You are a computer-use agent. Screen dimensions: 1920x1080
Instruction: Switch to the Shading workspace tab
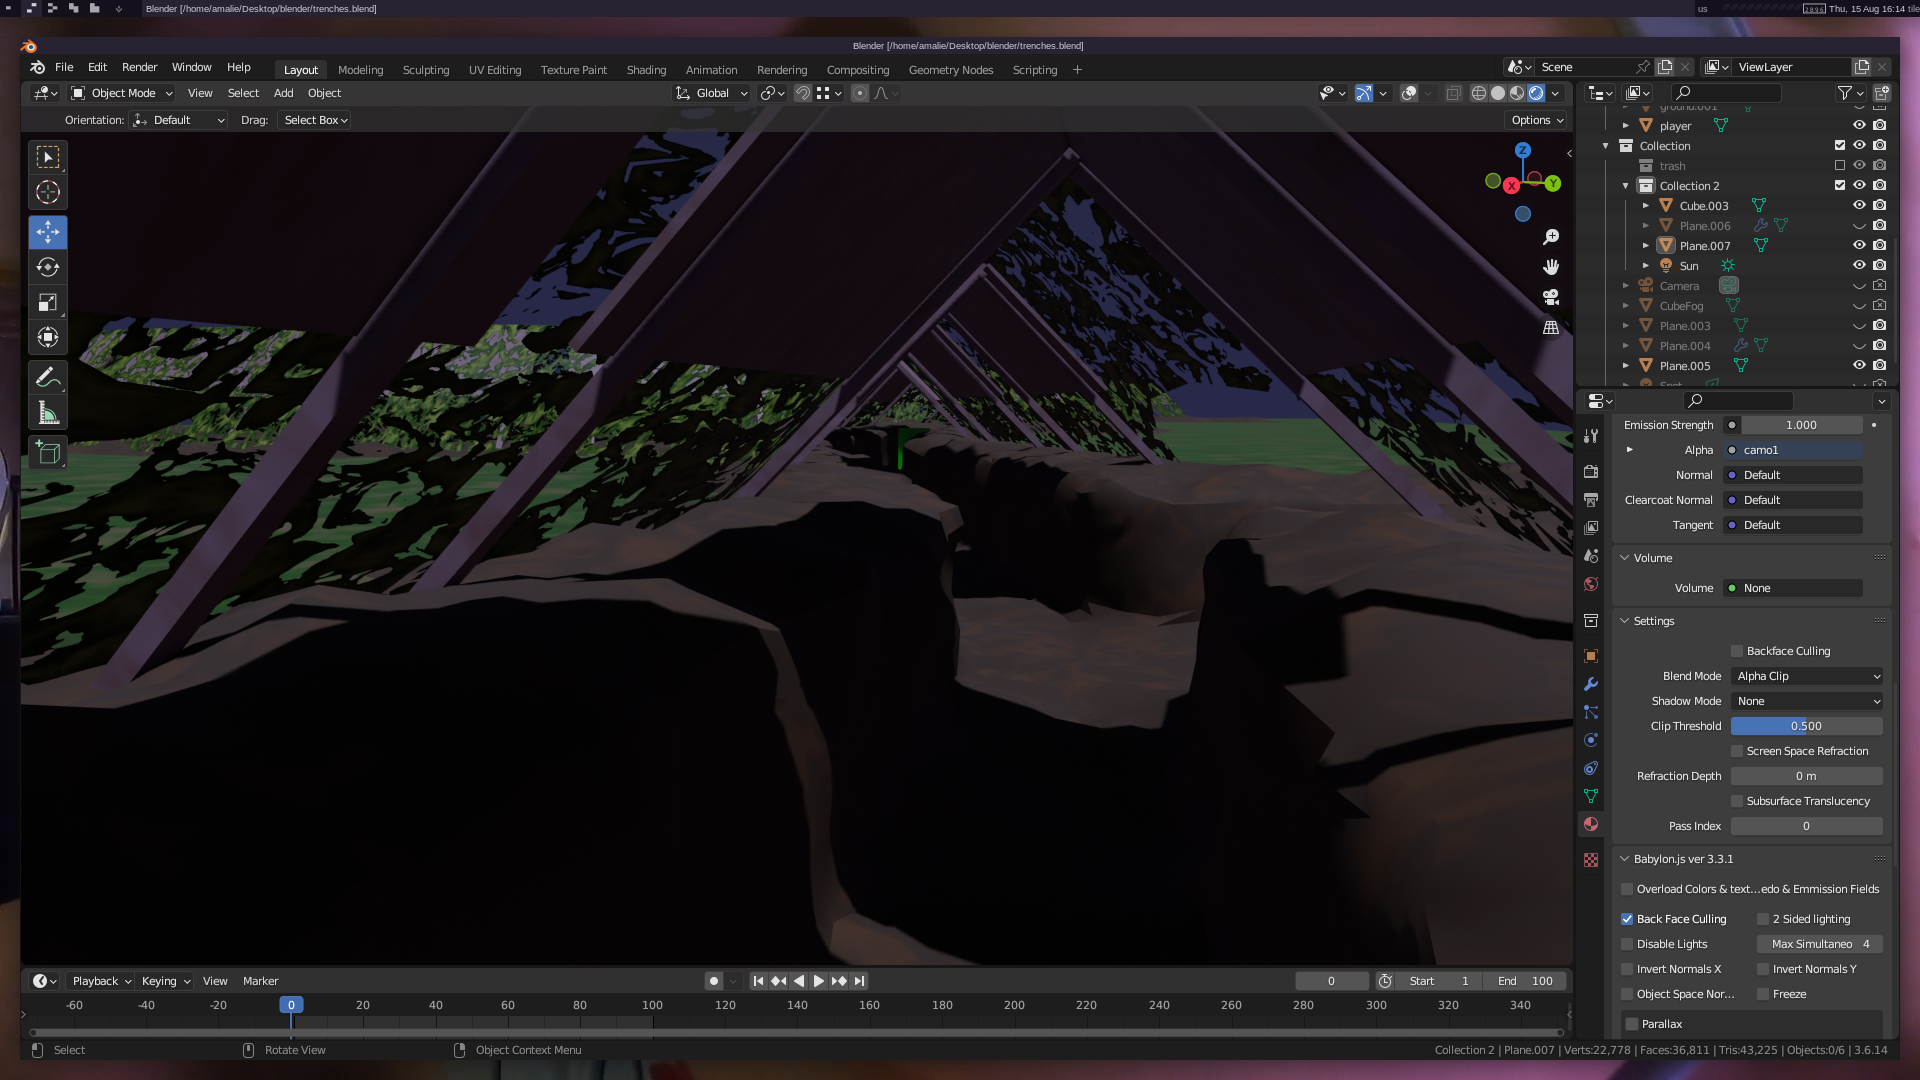pyautogui.click(x=646, y=70)
